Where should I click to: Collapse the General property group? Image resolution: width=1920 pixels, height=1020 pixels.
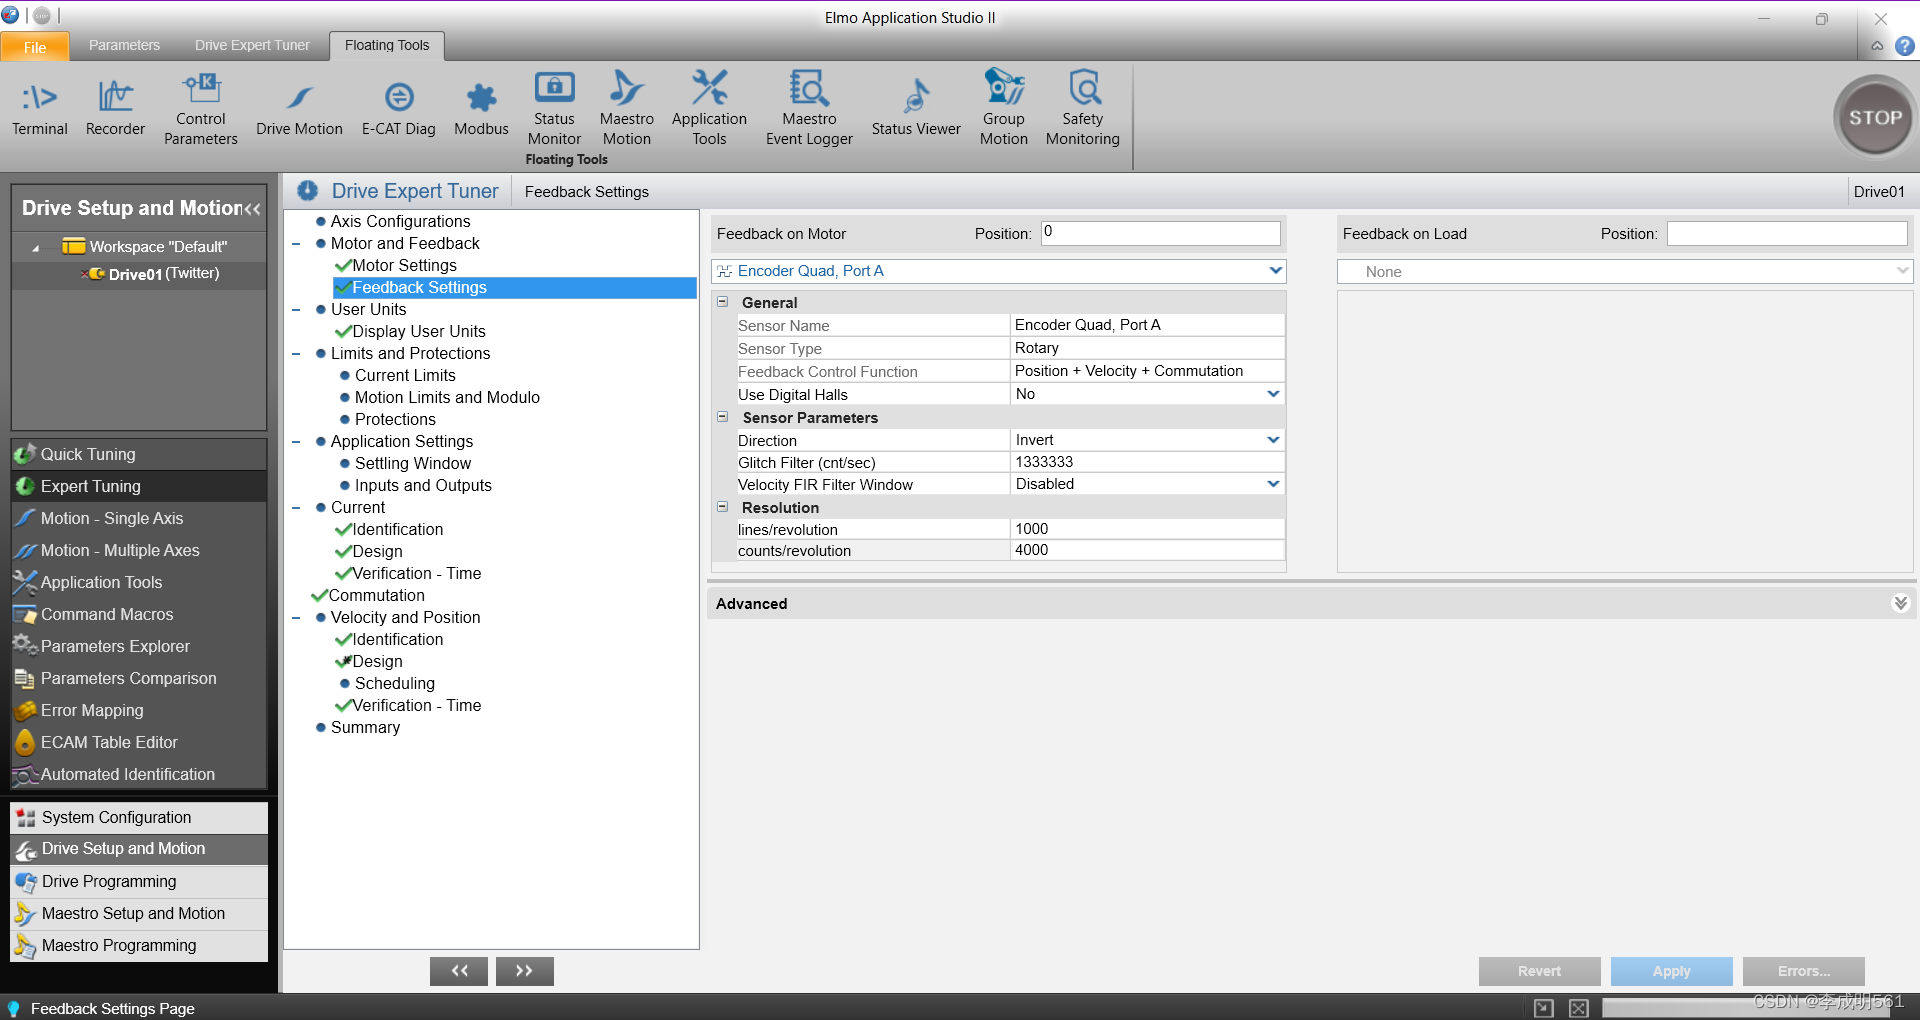click(x=723, y=302)
